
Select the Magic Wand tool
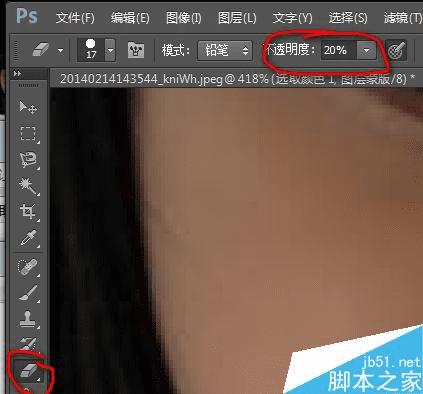[28, 186]
